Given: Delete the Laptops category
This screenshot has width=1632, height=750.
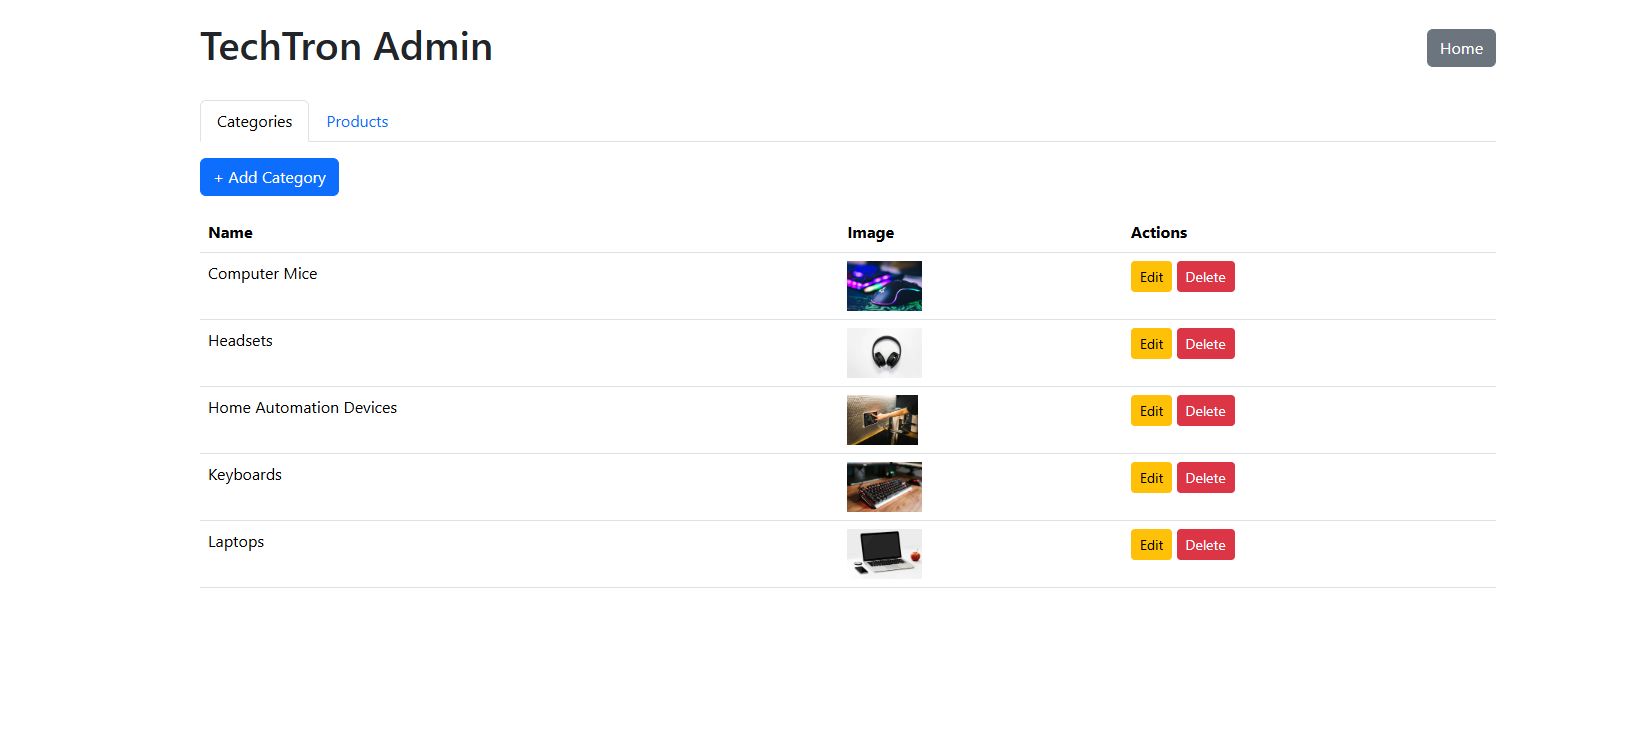Looking at the screenshot, I should pos(1205,545).
